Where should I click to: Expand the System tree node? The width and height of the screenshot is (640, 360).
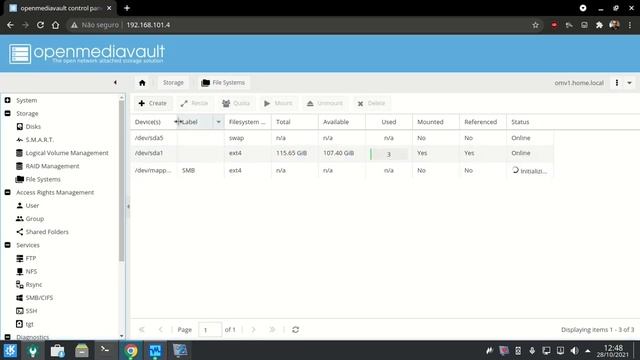coord(7,100)
